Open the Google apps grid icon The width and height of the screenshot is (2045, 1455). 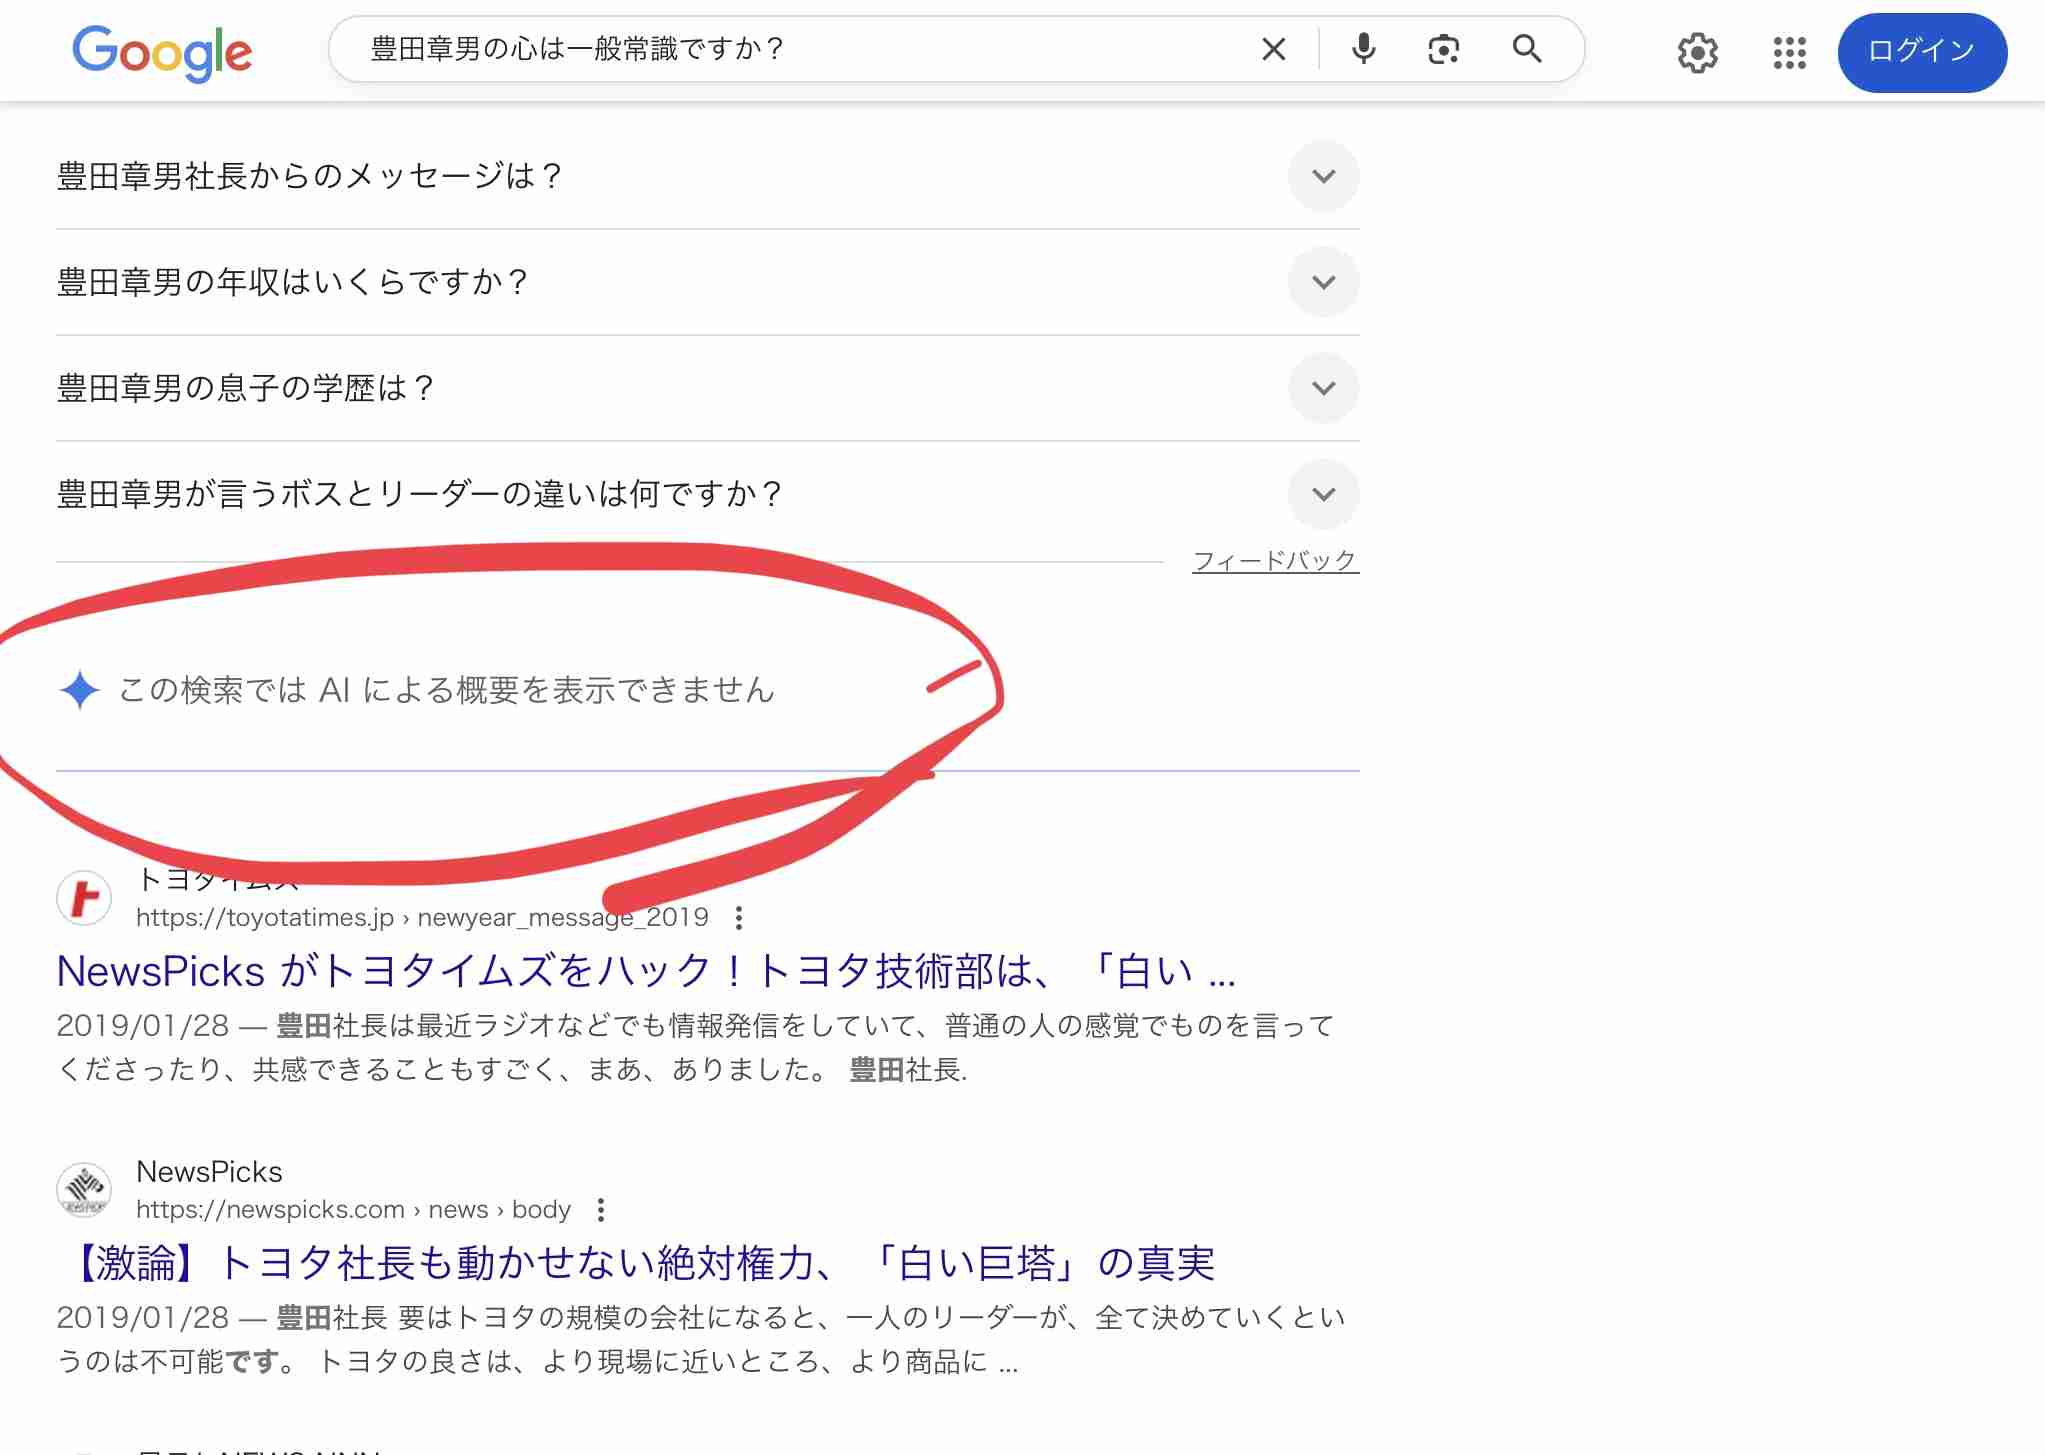click(1789, 53)
